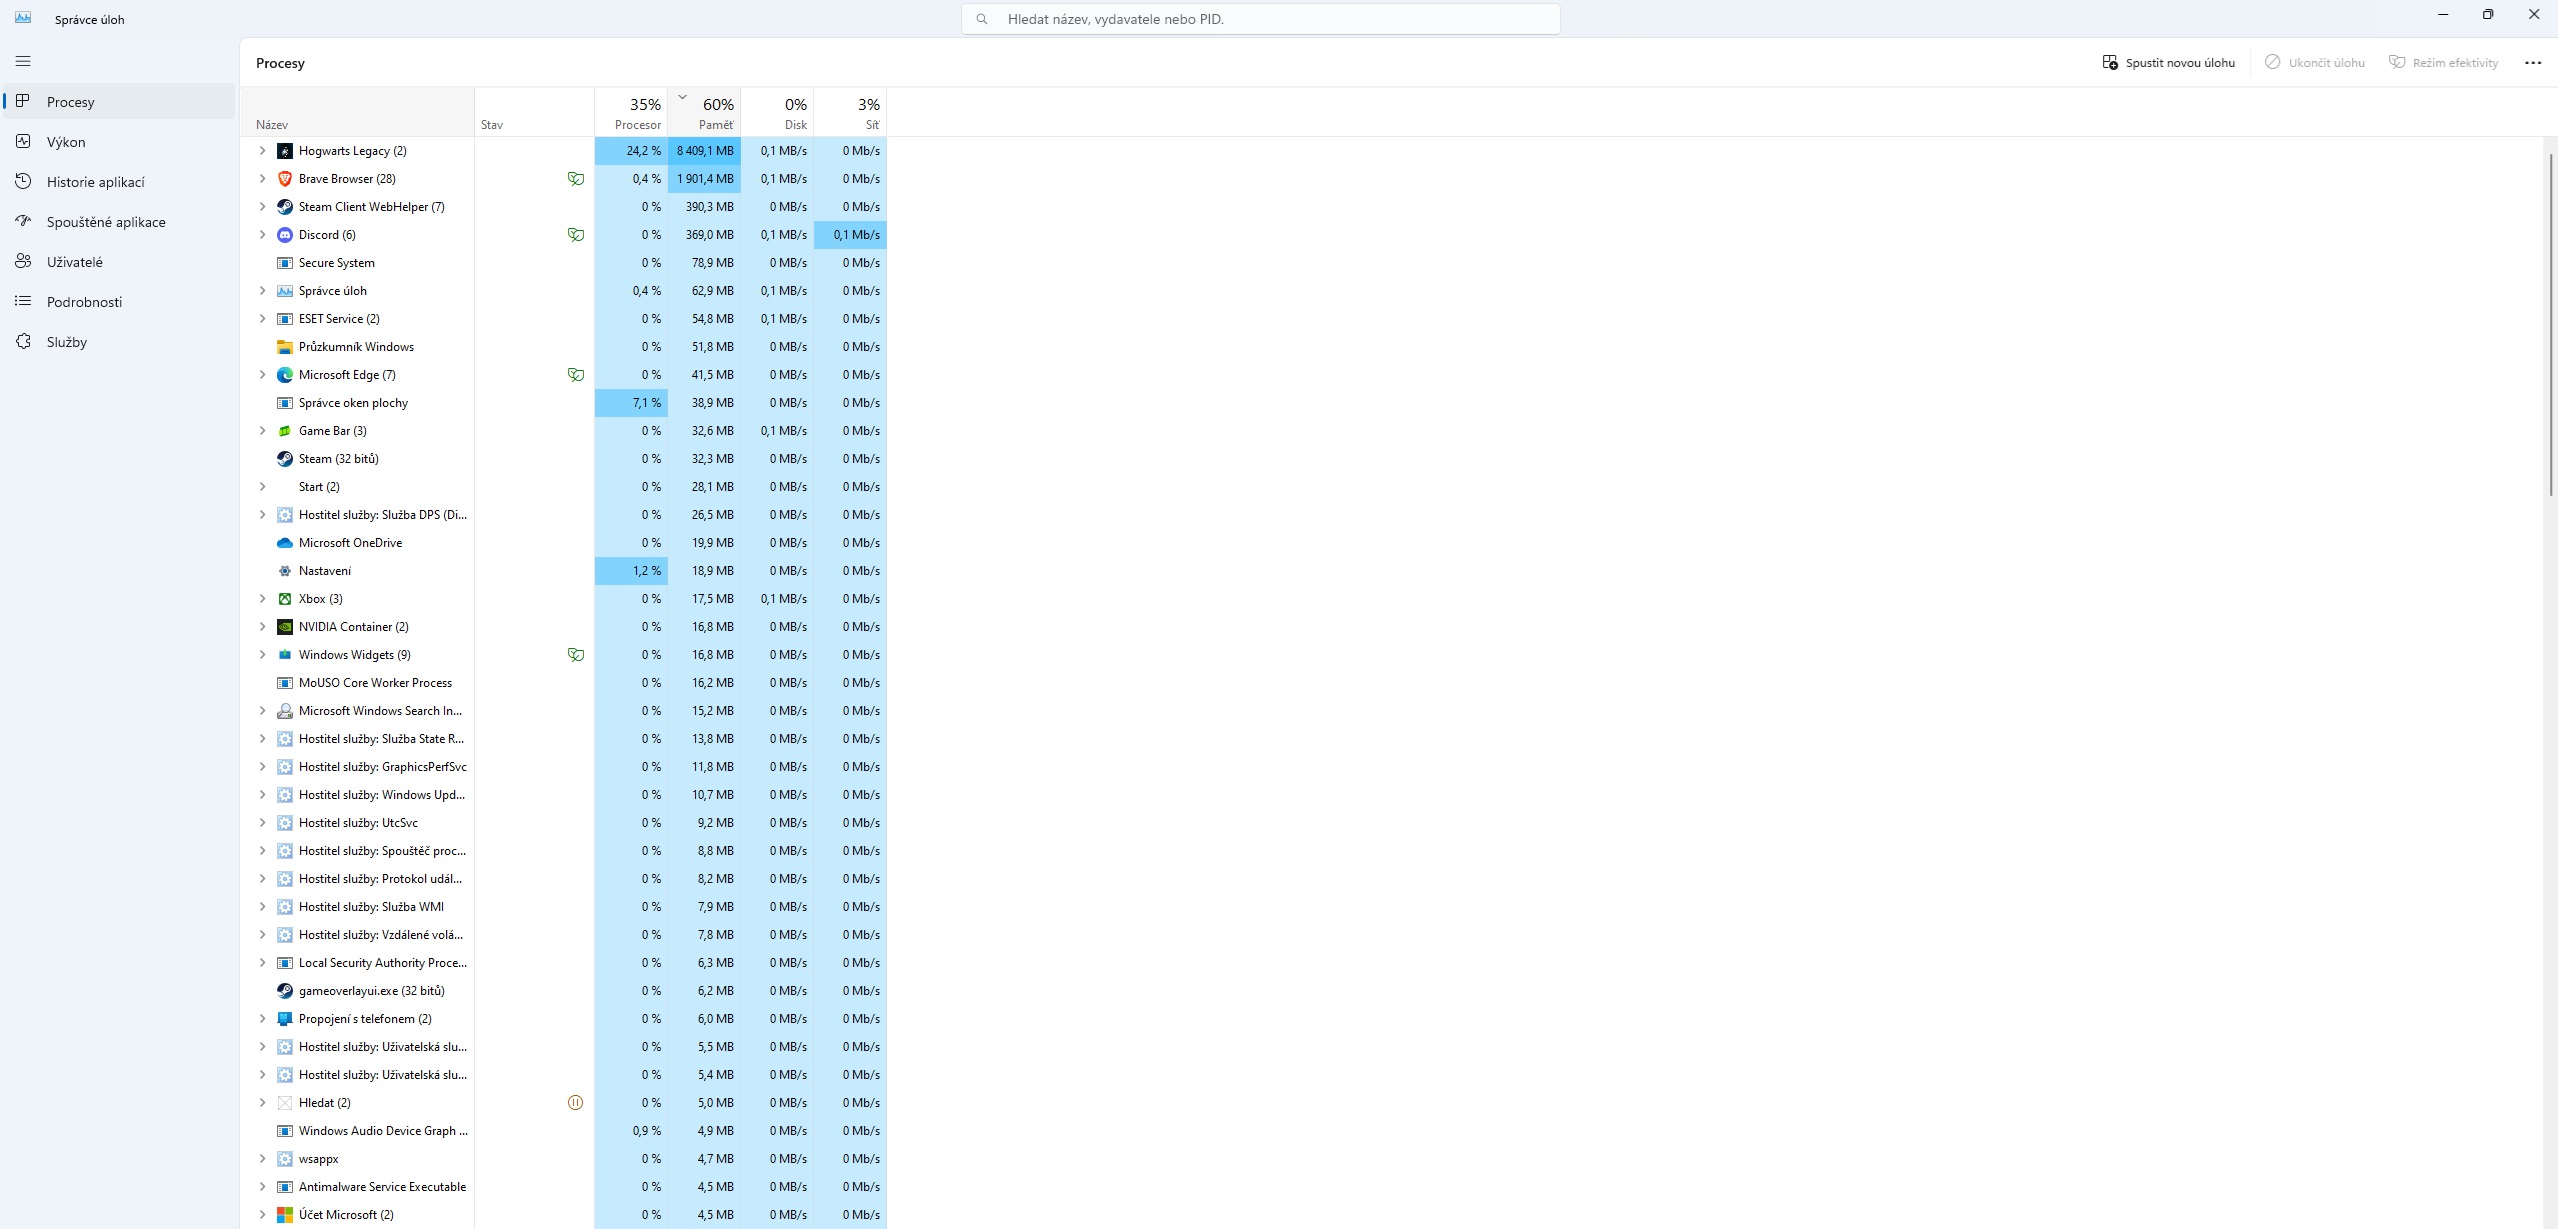Click the Brave Browser efficiency leaf icon
The width and height of the screenshot is (2558, 1229).
point(576,179)
